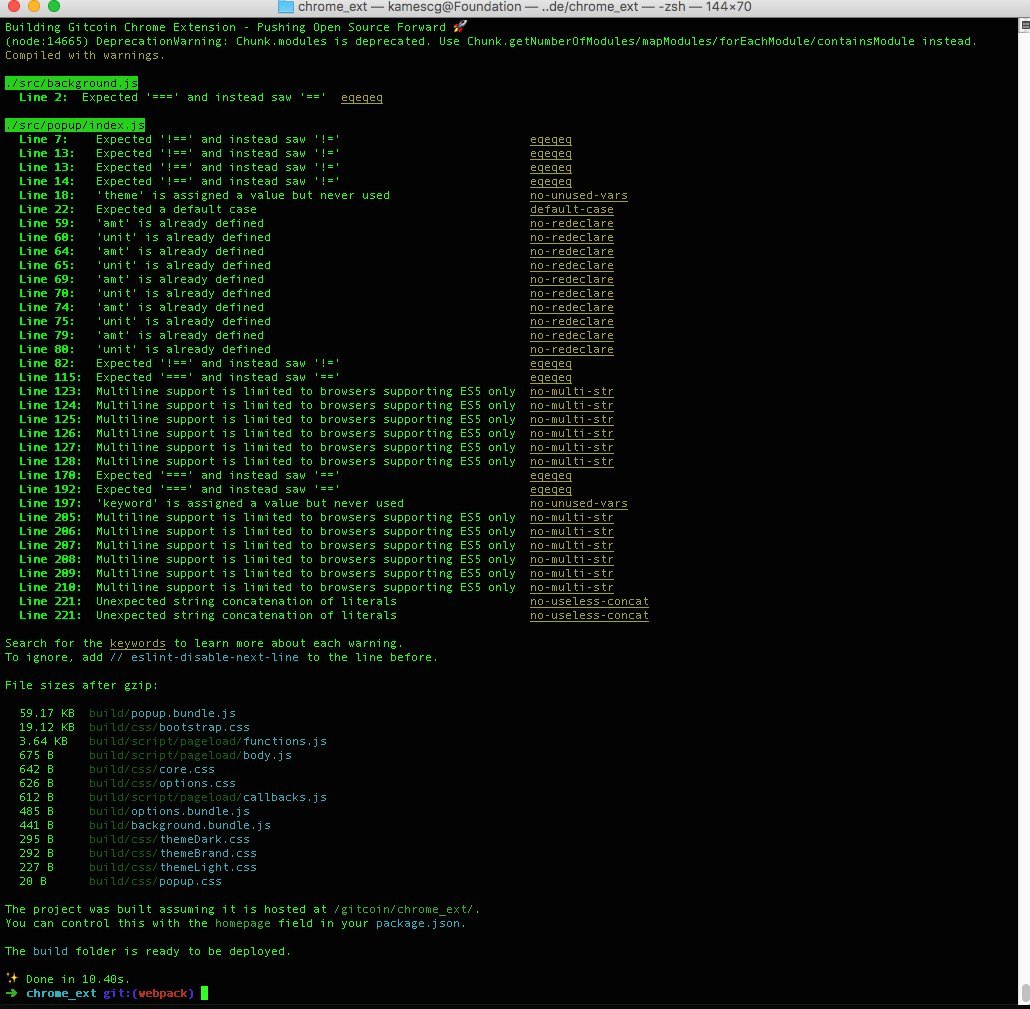The width and height of the screenshot is (1030, 1009).
Task: Open no-redeclare link on Line 64
Action: (x=571, y=251)
